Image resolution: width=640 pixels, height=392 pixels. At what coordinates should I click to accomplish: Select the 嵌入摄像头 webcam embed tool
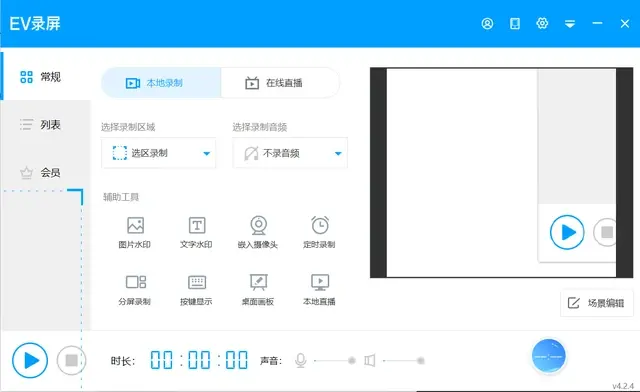[258, 232]
